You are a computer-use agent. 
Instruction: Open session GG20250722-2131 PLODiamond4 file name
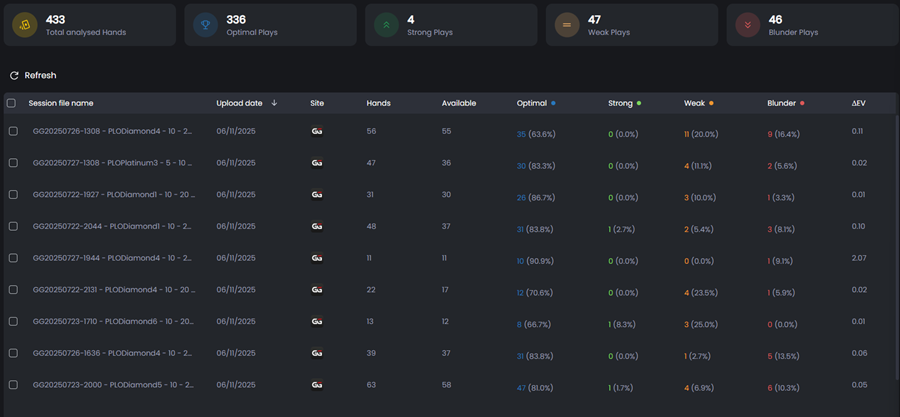point(114,290)
